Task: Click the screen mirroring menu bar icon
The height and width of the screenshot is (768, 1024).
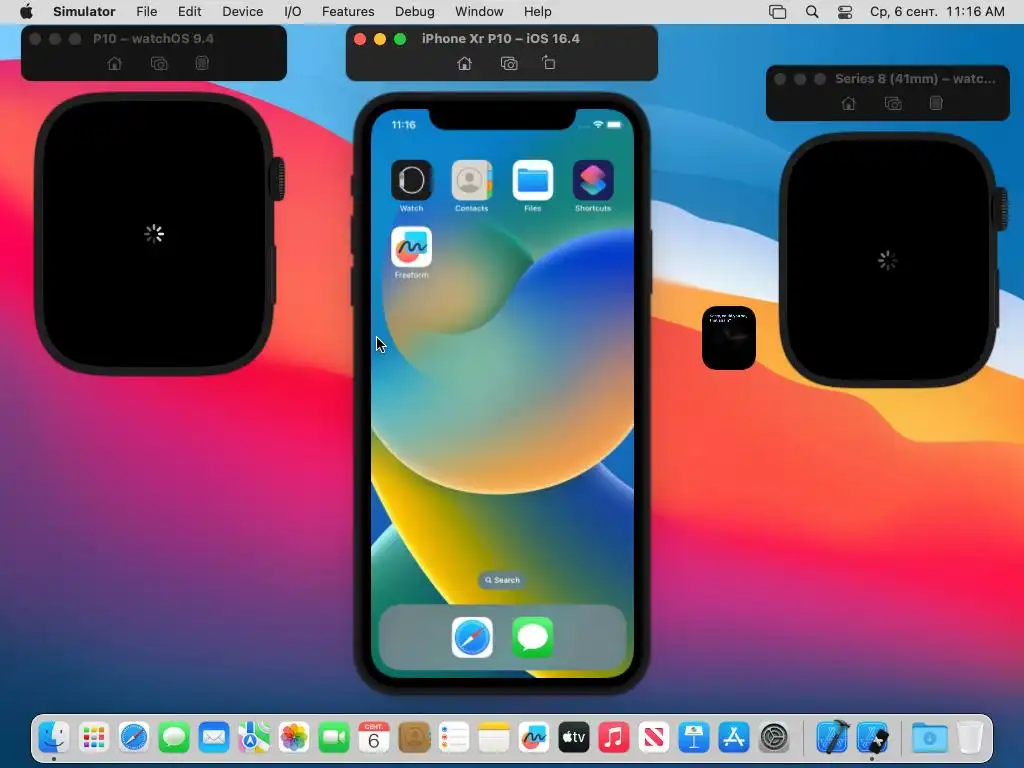Action: click(x=777, y=12)
